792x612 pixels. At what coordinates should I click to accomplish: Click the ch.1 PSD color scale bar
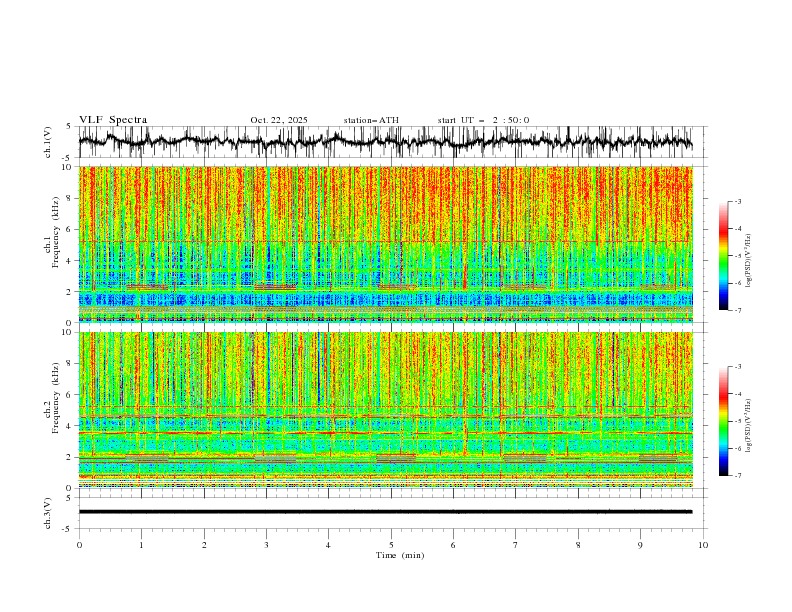click(724, 256)
